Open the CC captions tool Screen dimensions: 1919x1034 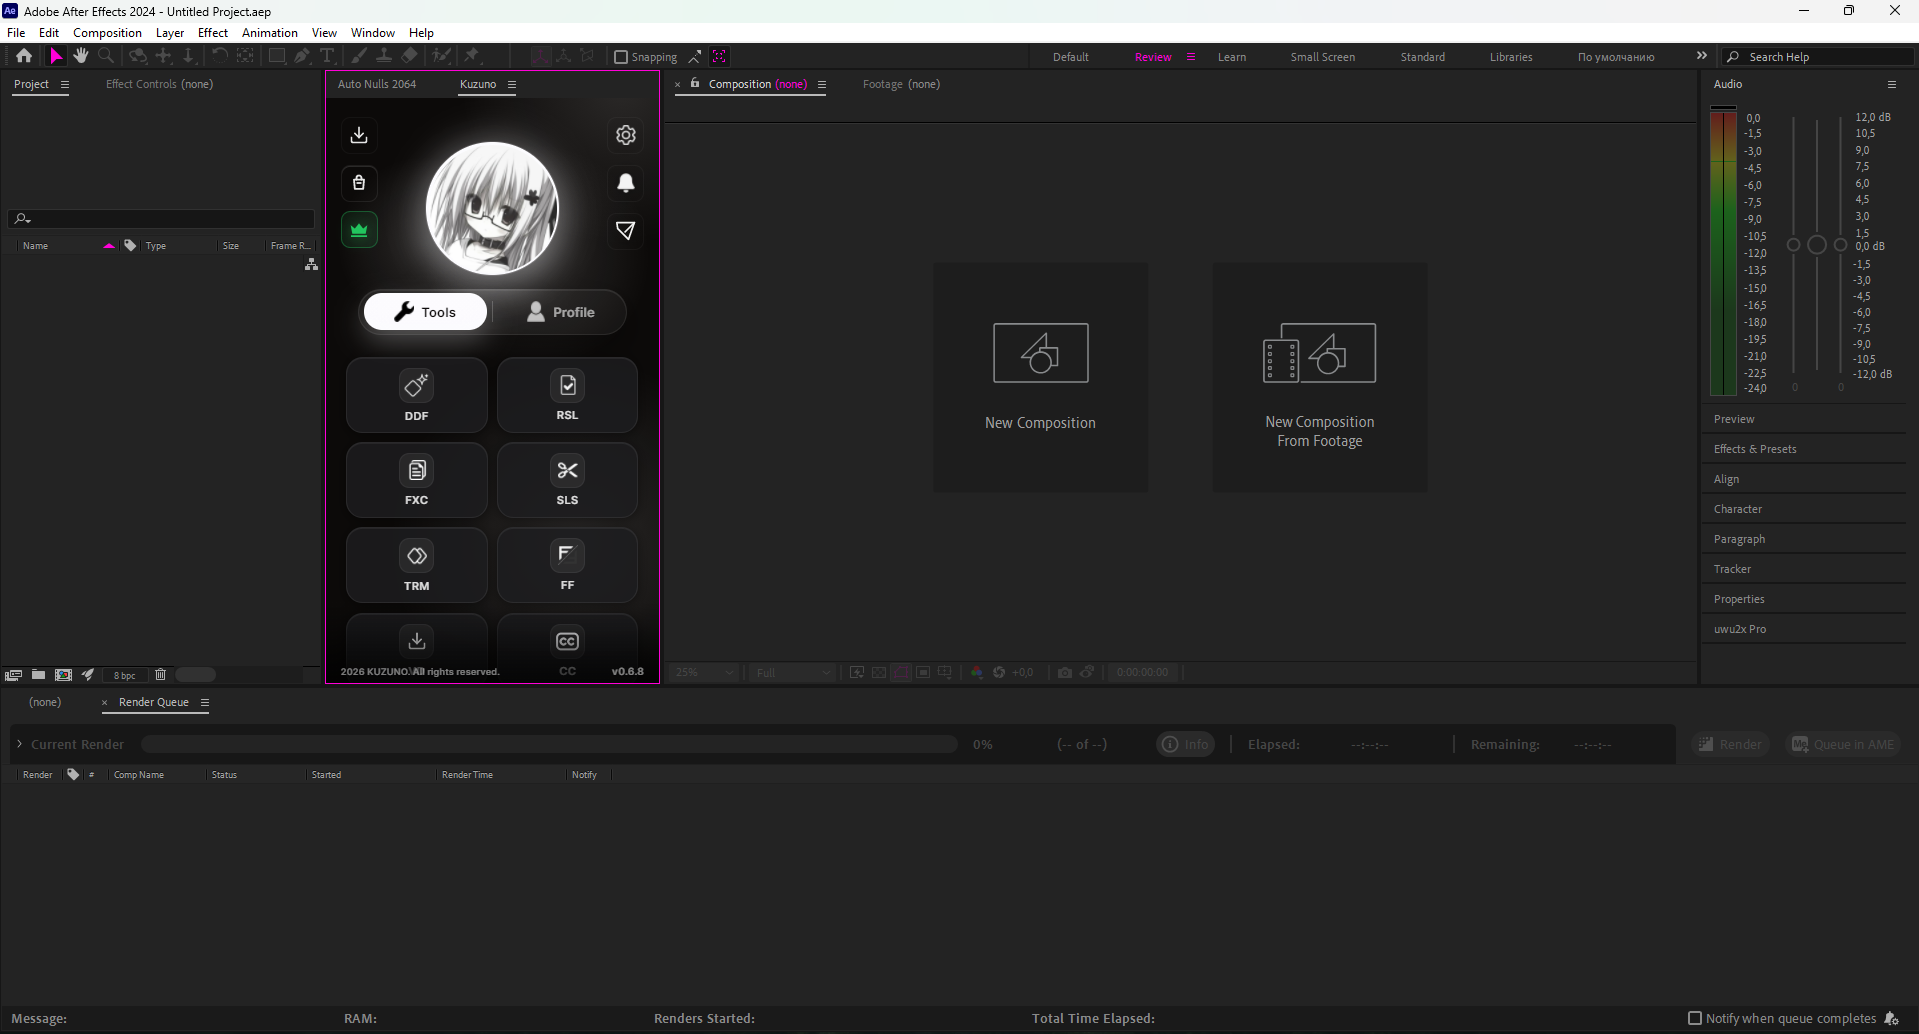coord(567,648)
